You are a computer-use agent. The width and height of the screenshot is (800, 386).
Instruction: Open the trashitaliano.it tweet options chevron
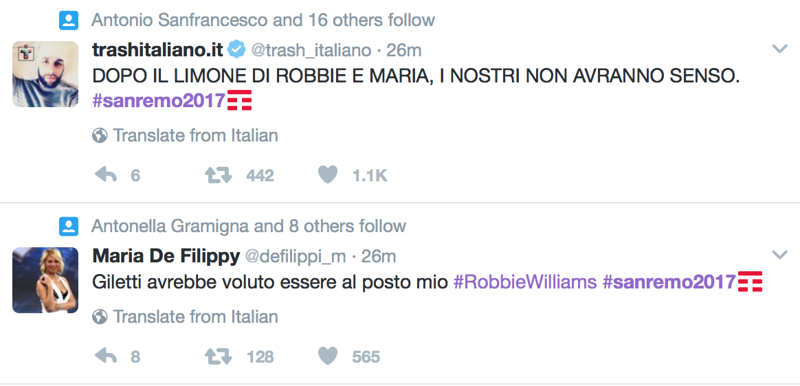pyautogui.click(x=780, y=49)
